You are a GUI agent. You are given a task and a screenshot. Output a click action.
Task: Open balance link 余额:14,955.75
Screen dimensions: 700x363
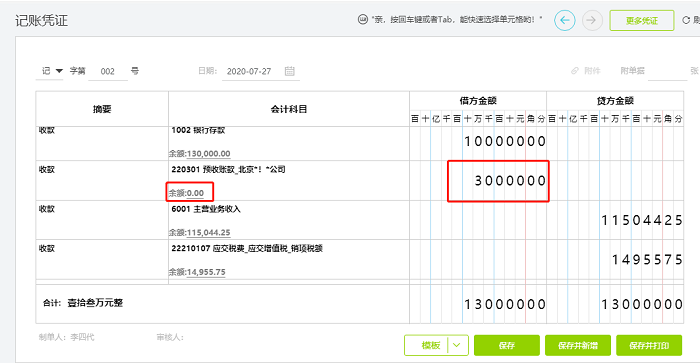click(197, 272)
